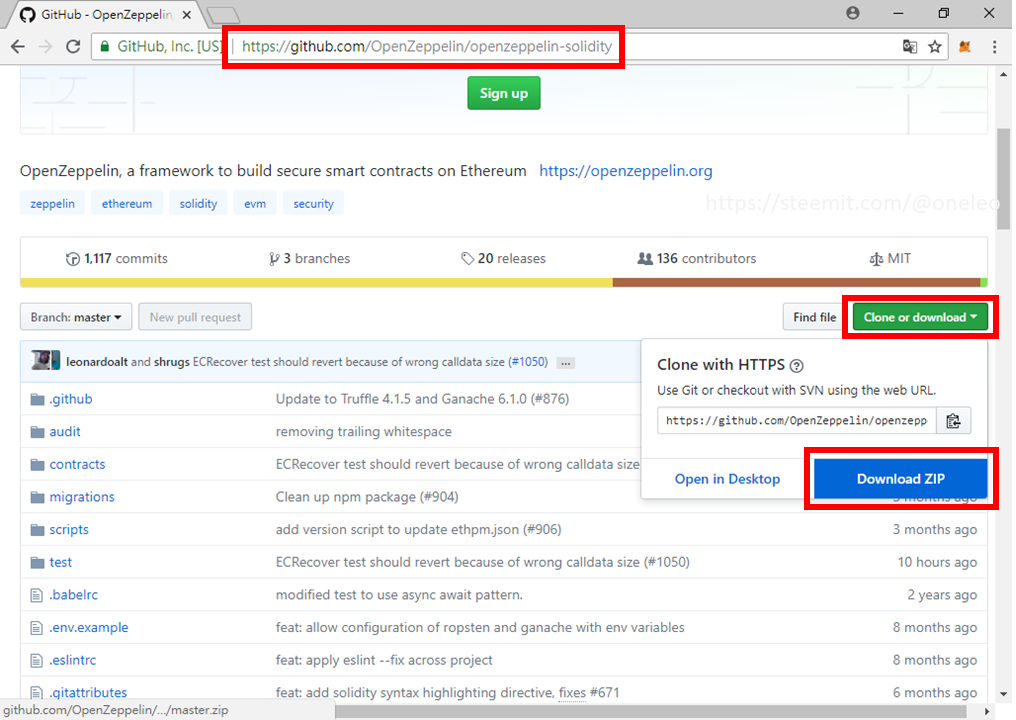This screenshot has width=1016, height=720.
Task: Open commit 'removing trailing whitespace'
Action: pos(364,432)
